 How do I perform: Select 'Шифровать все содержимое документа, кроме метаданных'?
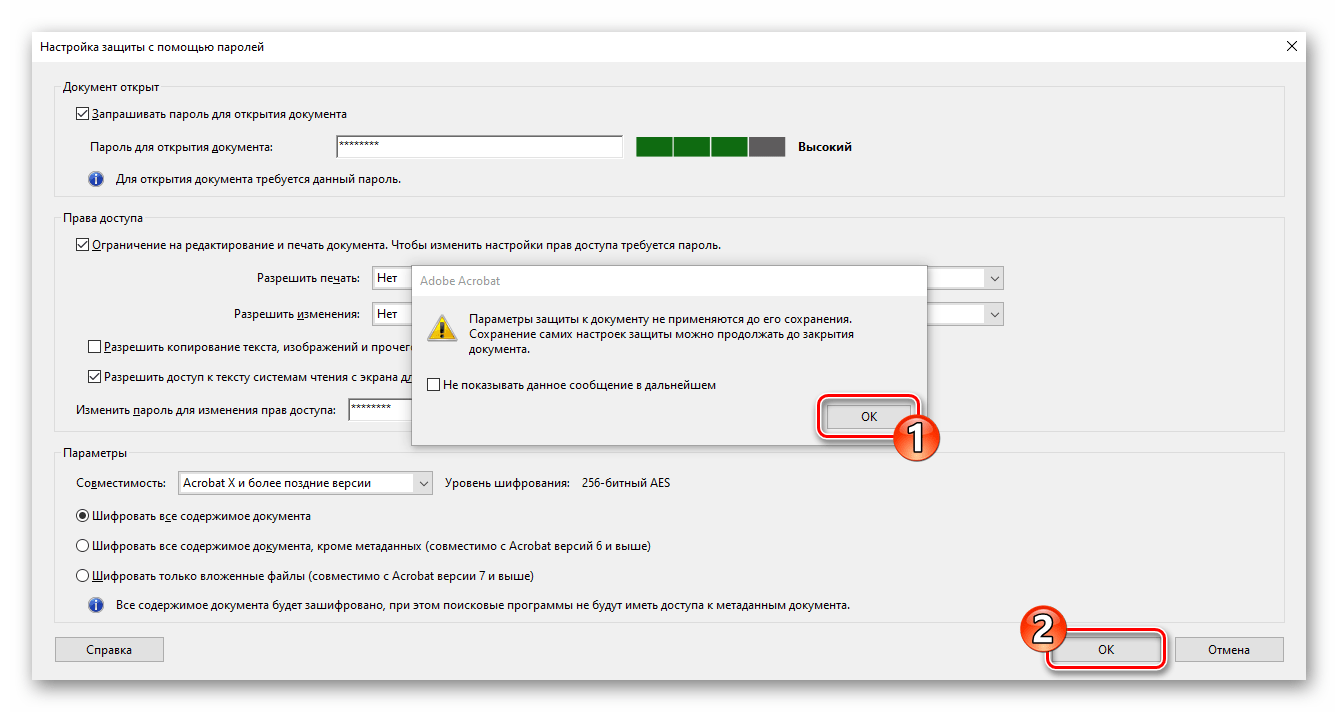pyautogui.click(x=82, y=546)
